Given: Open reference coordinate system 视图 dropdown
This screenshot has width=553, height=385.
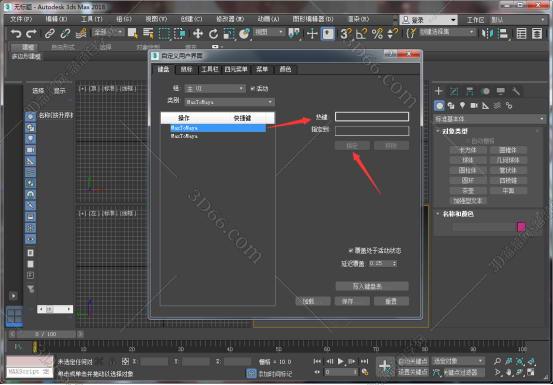Looking at the screenshot, I should pyautogui.click(x=269, y=32).
